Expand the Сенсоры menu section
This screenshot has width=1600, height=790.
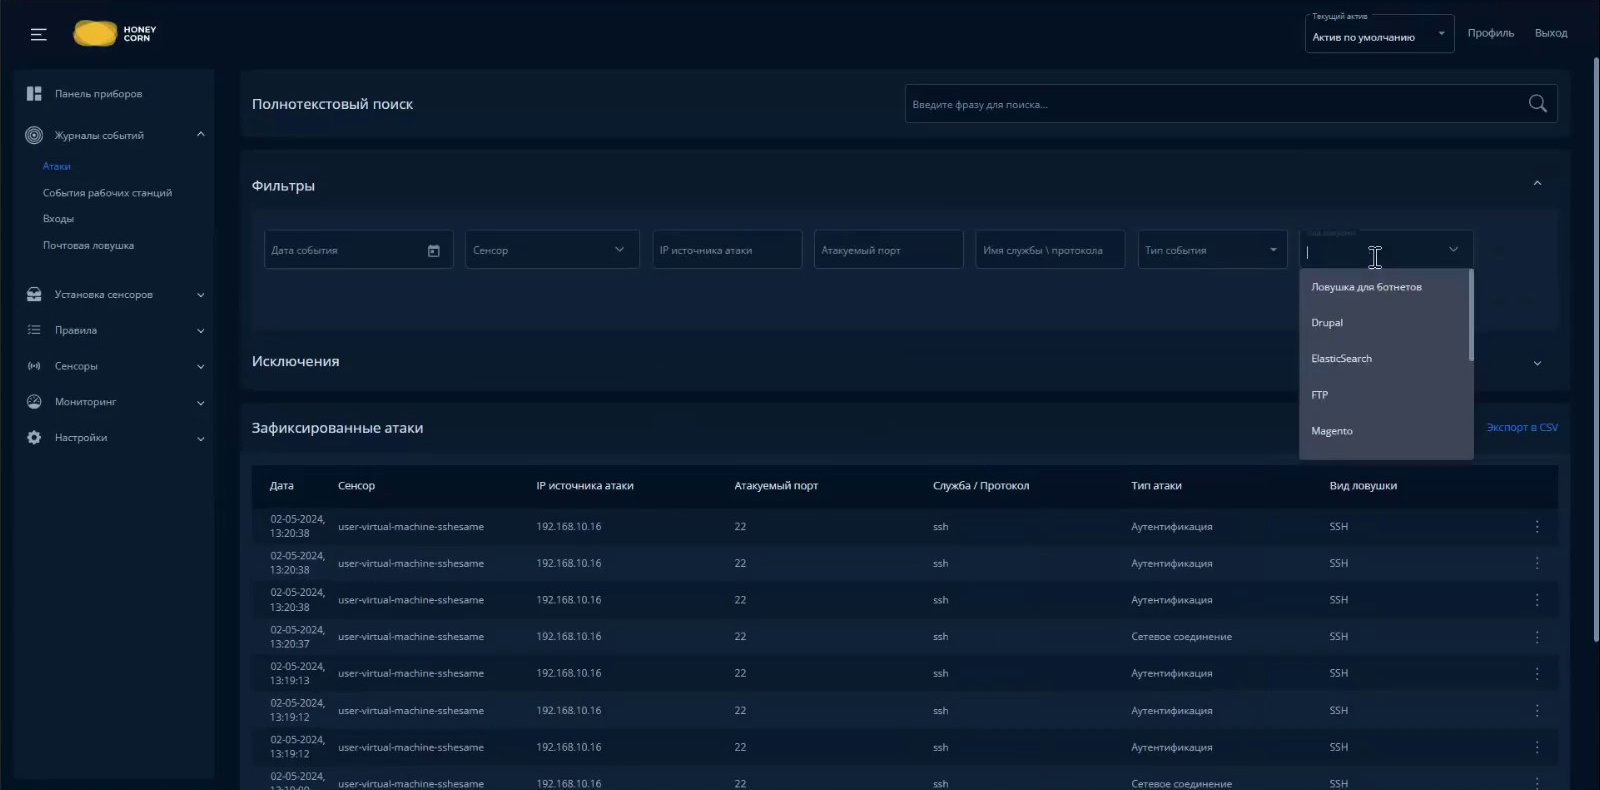click(x=201, y=367)
